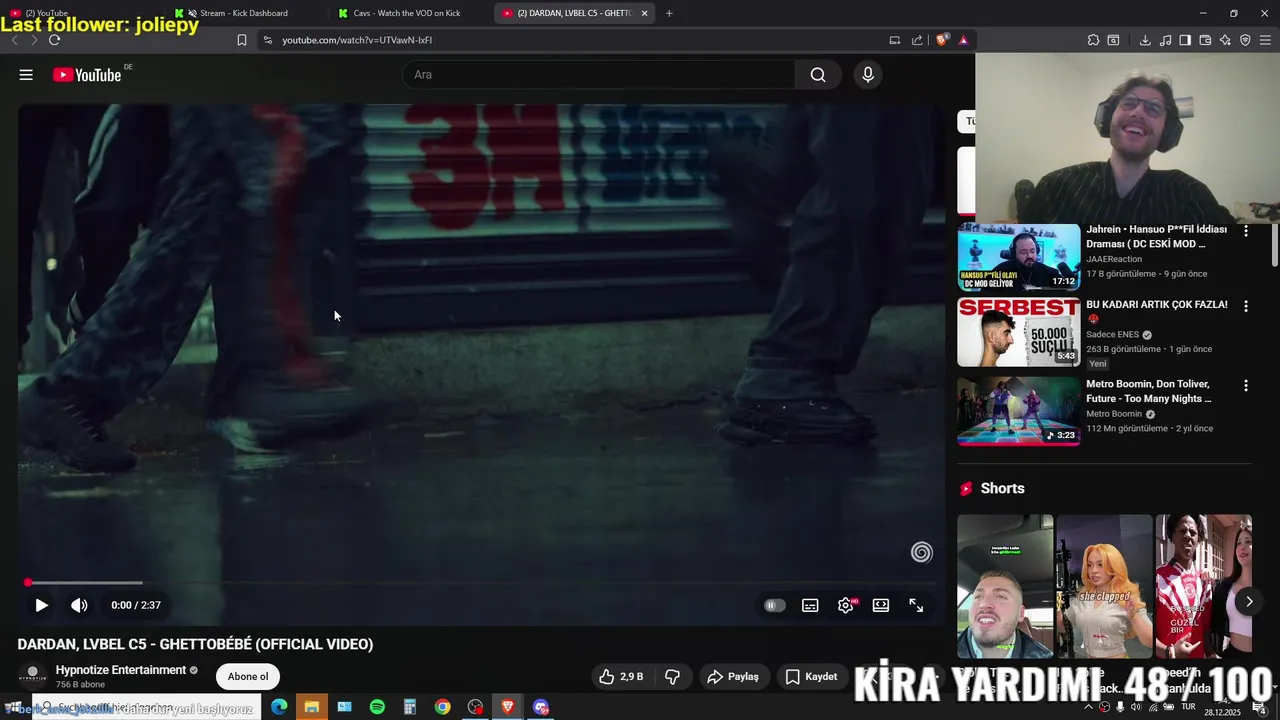Viewport: 1280px width, 720px height.
Task: Open the SERBEST Sadece ENES video thumbnail
Action: pos(1018,332)
